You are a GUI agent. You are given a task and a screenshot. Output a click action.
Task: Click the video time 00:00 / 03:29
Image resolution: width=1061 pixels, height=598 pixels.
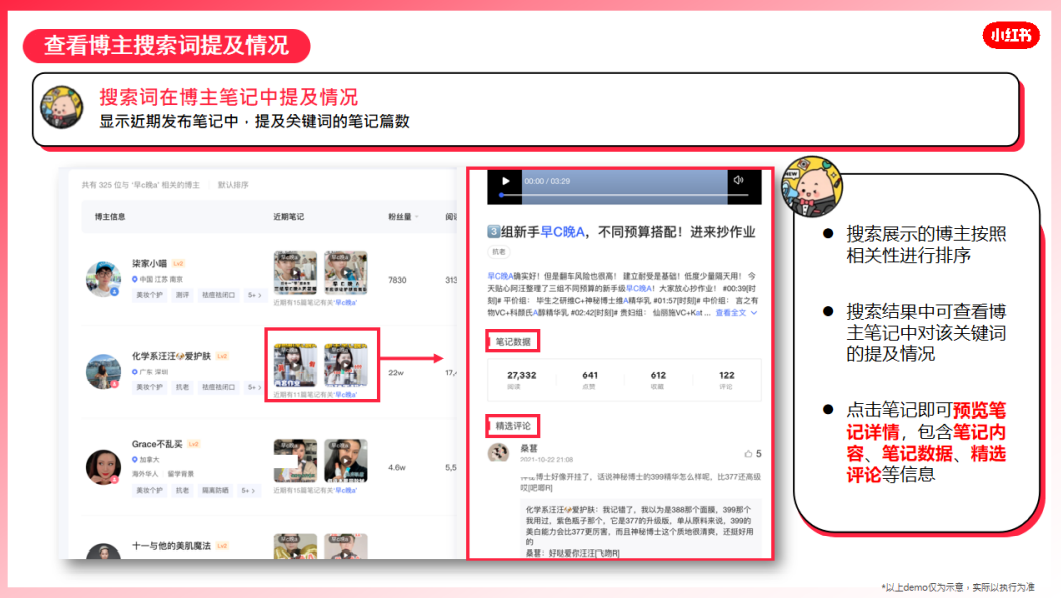pos(547,181)
